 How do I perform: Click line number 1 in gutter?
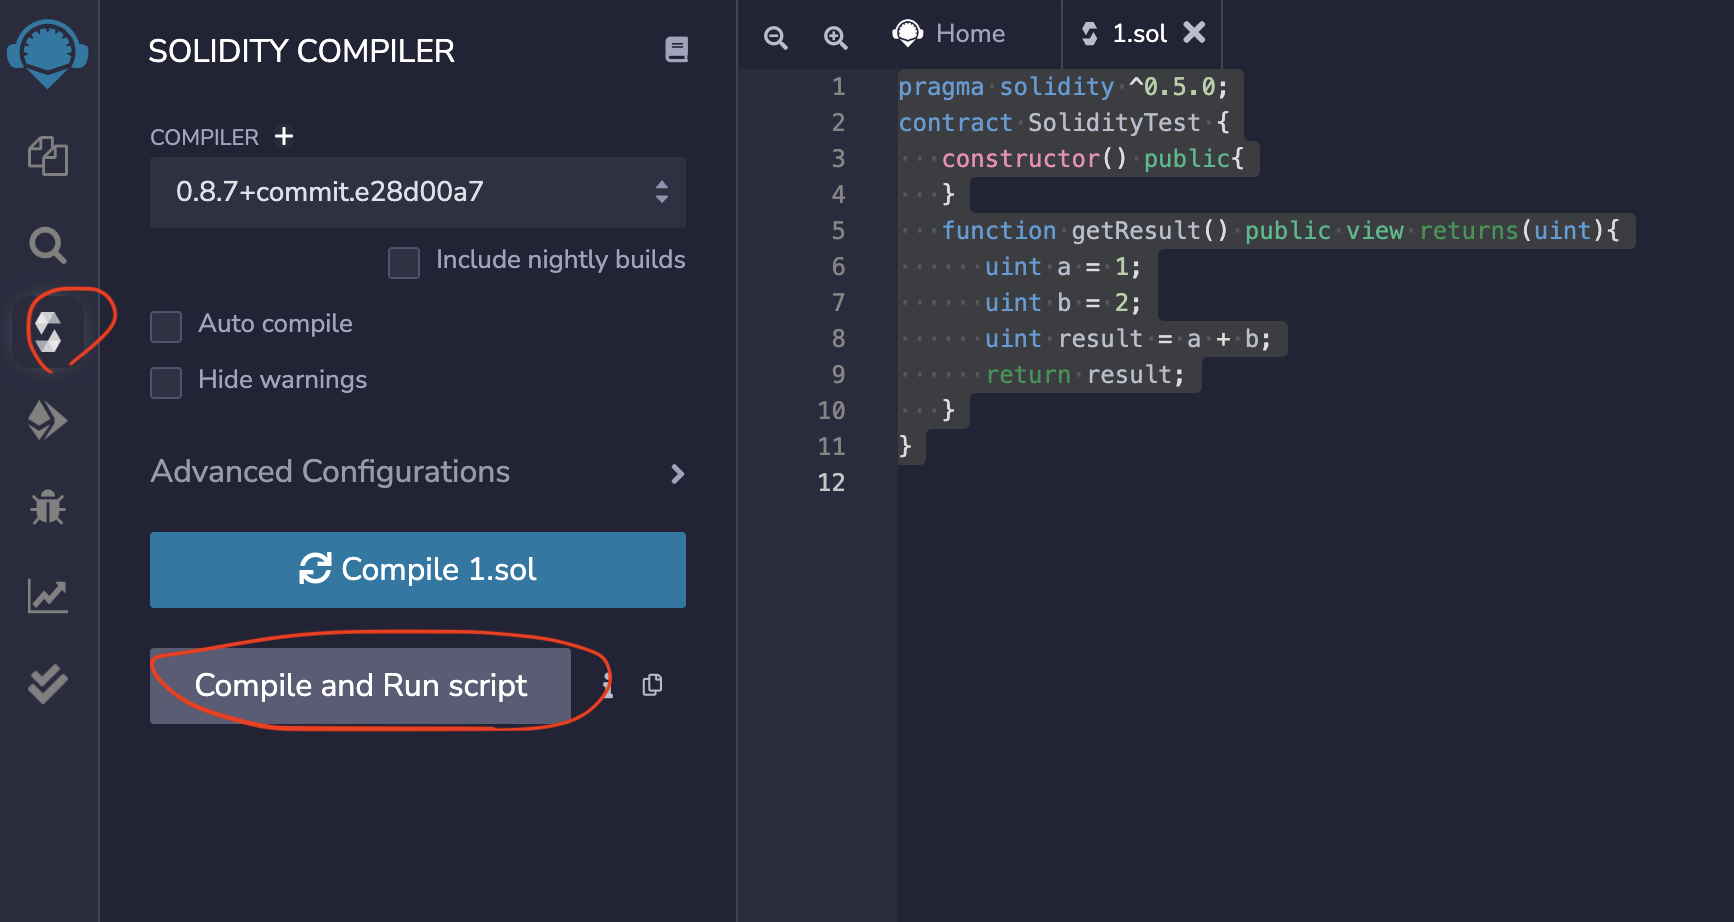coord(838,87)
